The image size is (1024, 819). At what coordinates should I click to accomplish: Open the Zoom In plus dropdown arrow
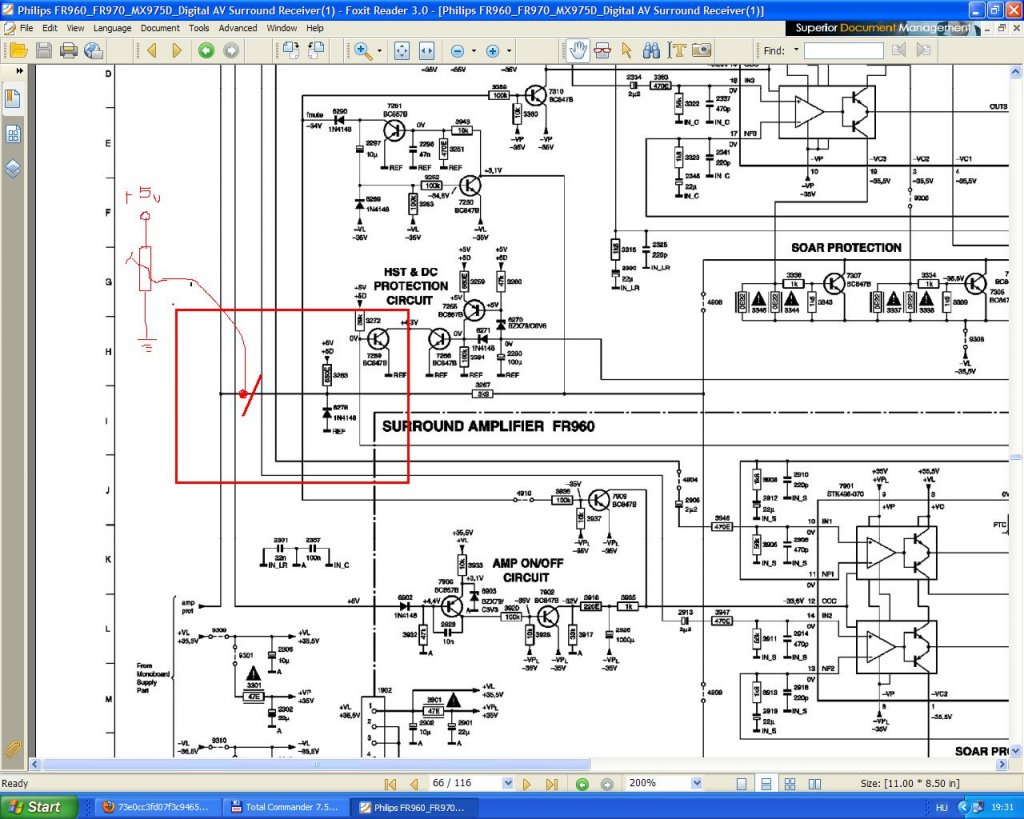(x=509, y=50)
